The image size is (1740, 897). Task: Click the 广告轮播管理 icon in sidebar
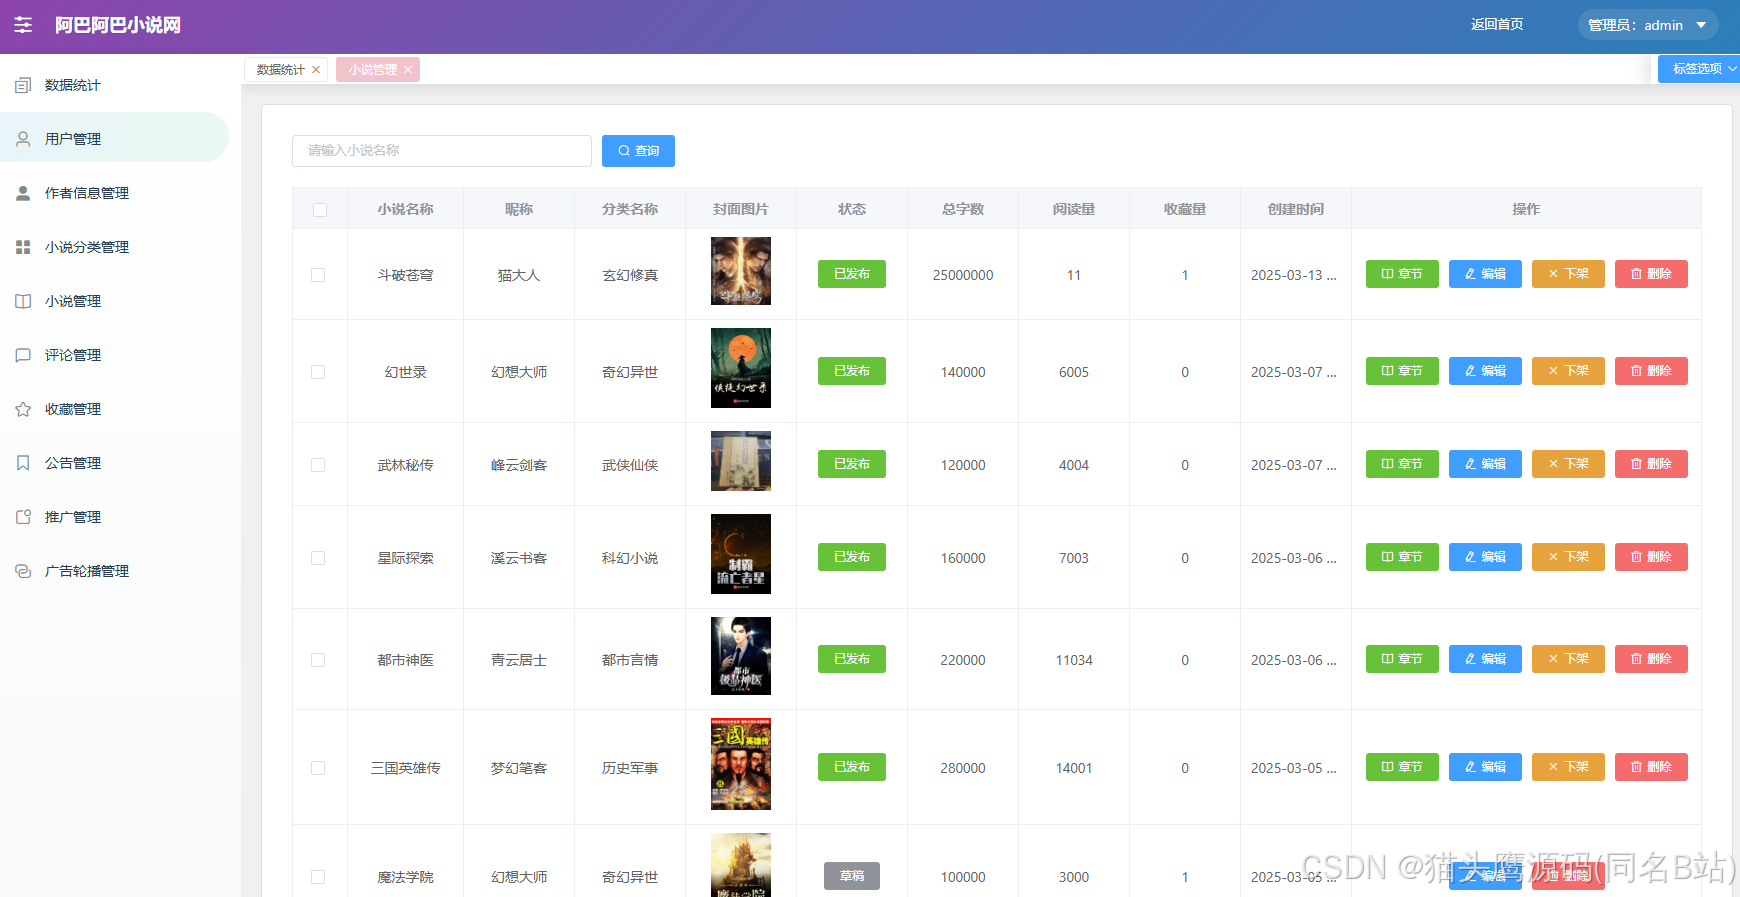pos(23,571)
